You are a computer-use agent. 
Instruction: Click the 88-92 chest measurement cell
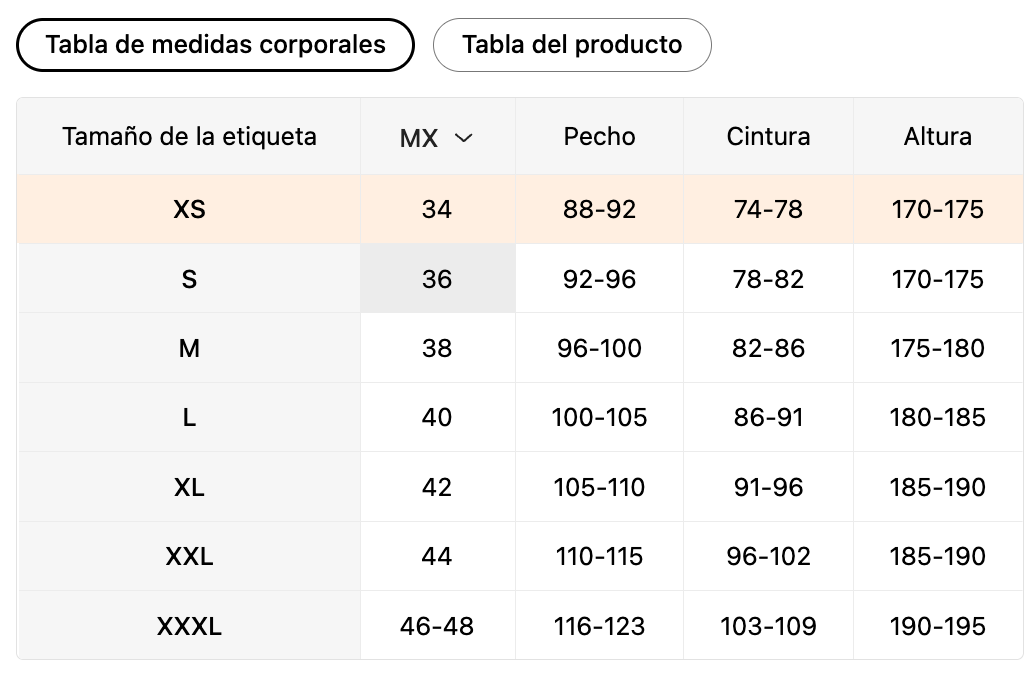[x=599, y=209]
